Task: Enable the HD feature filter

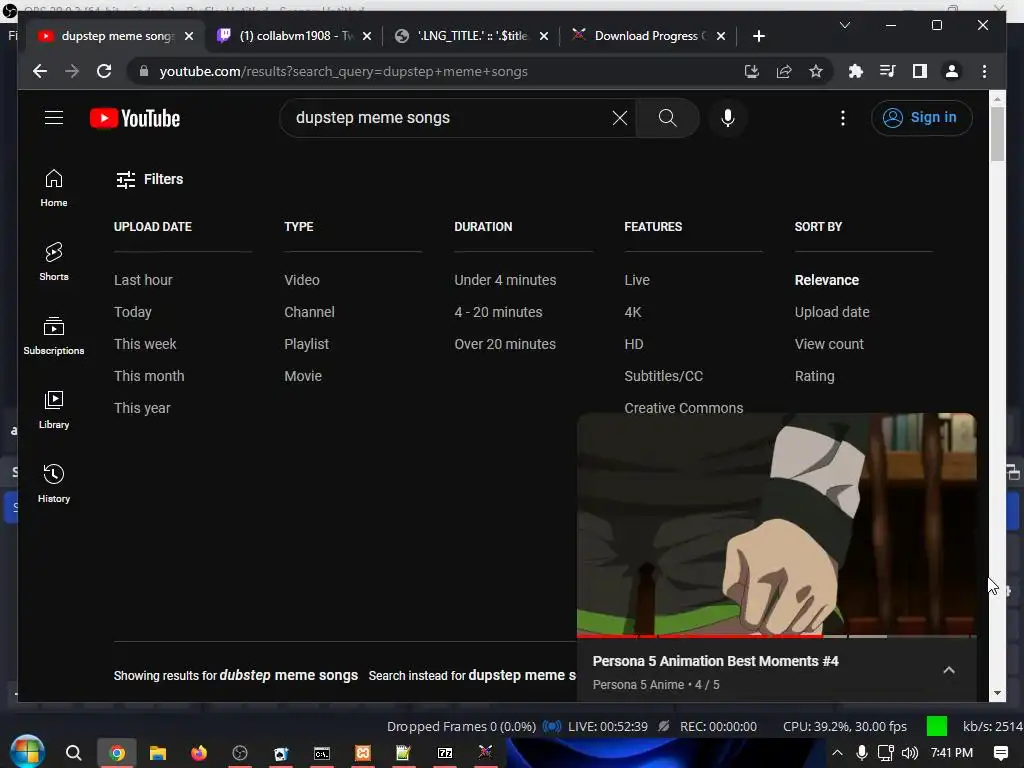Action: pyautogui.click(x=633, y=344)
